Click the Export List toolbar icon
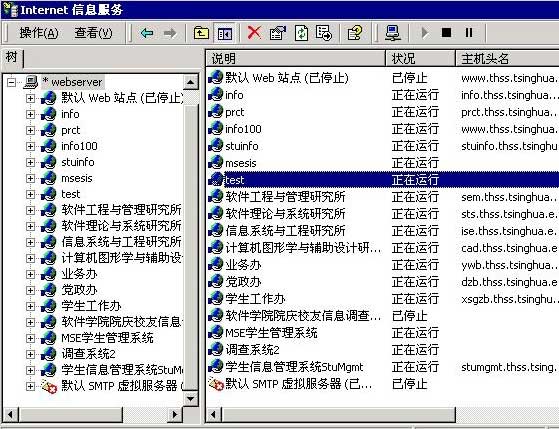 324,33
